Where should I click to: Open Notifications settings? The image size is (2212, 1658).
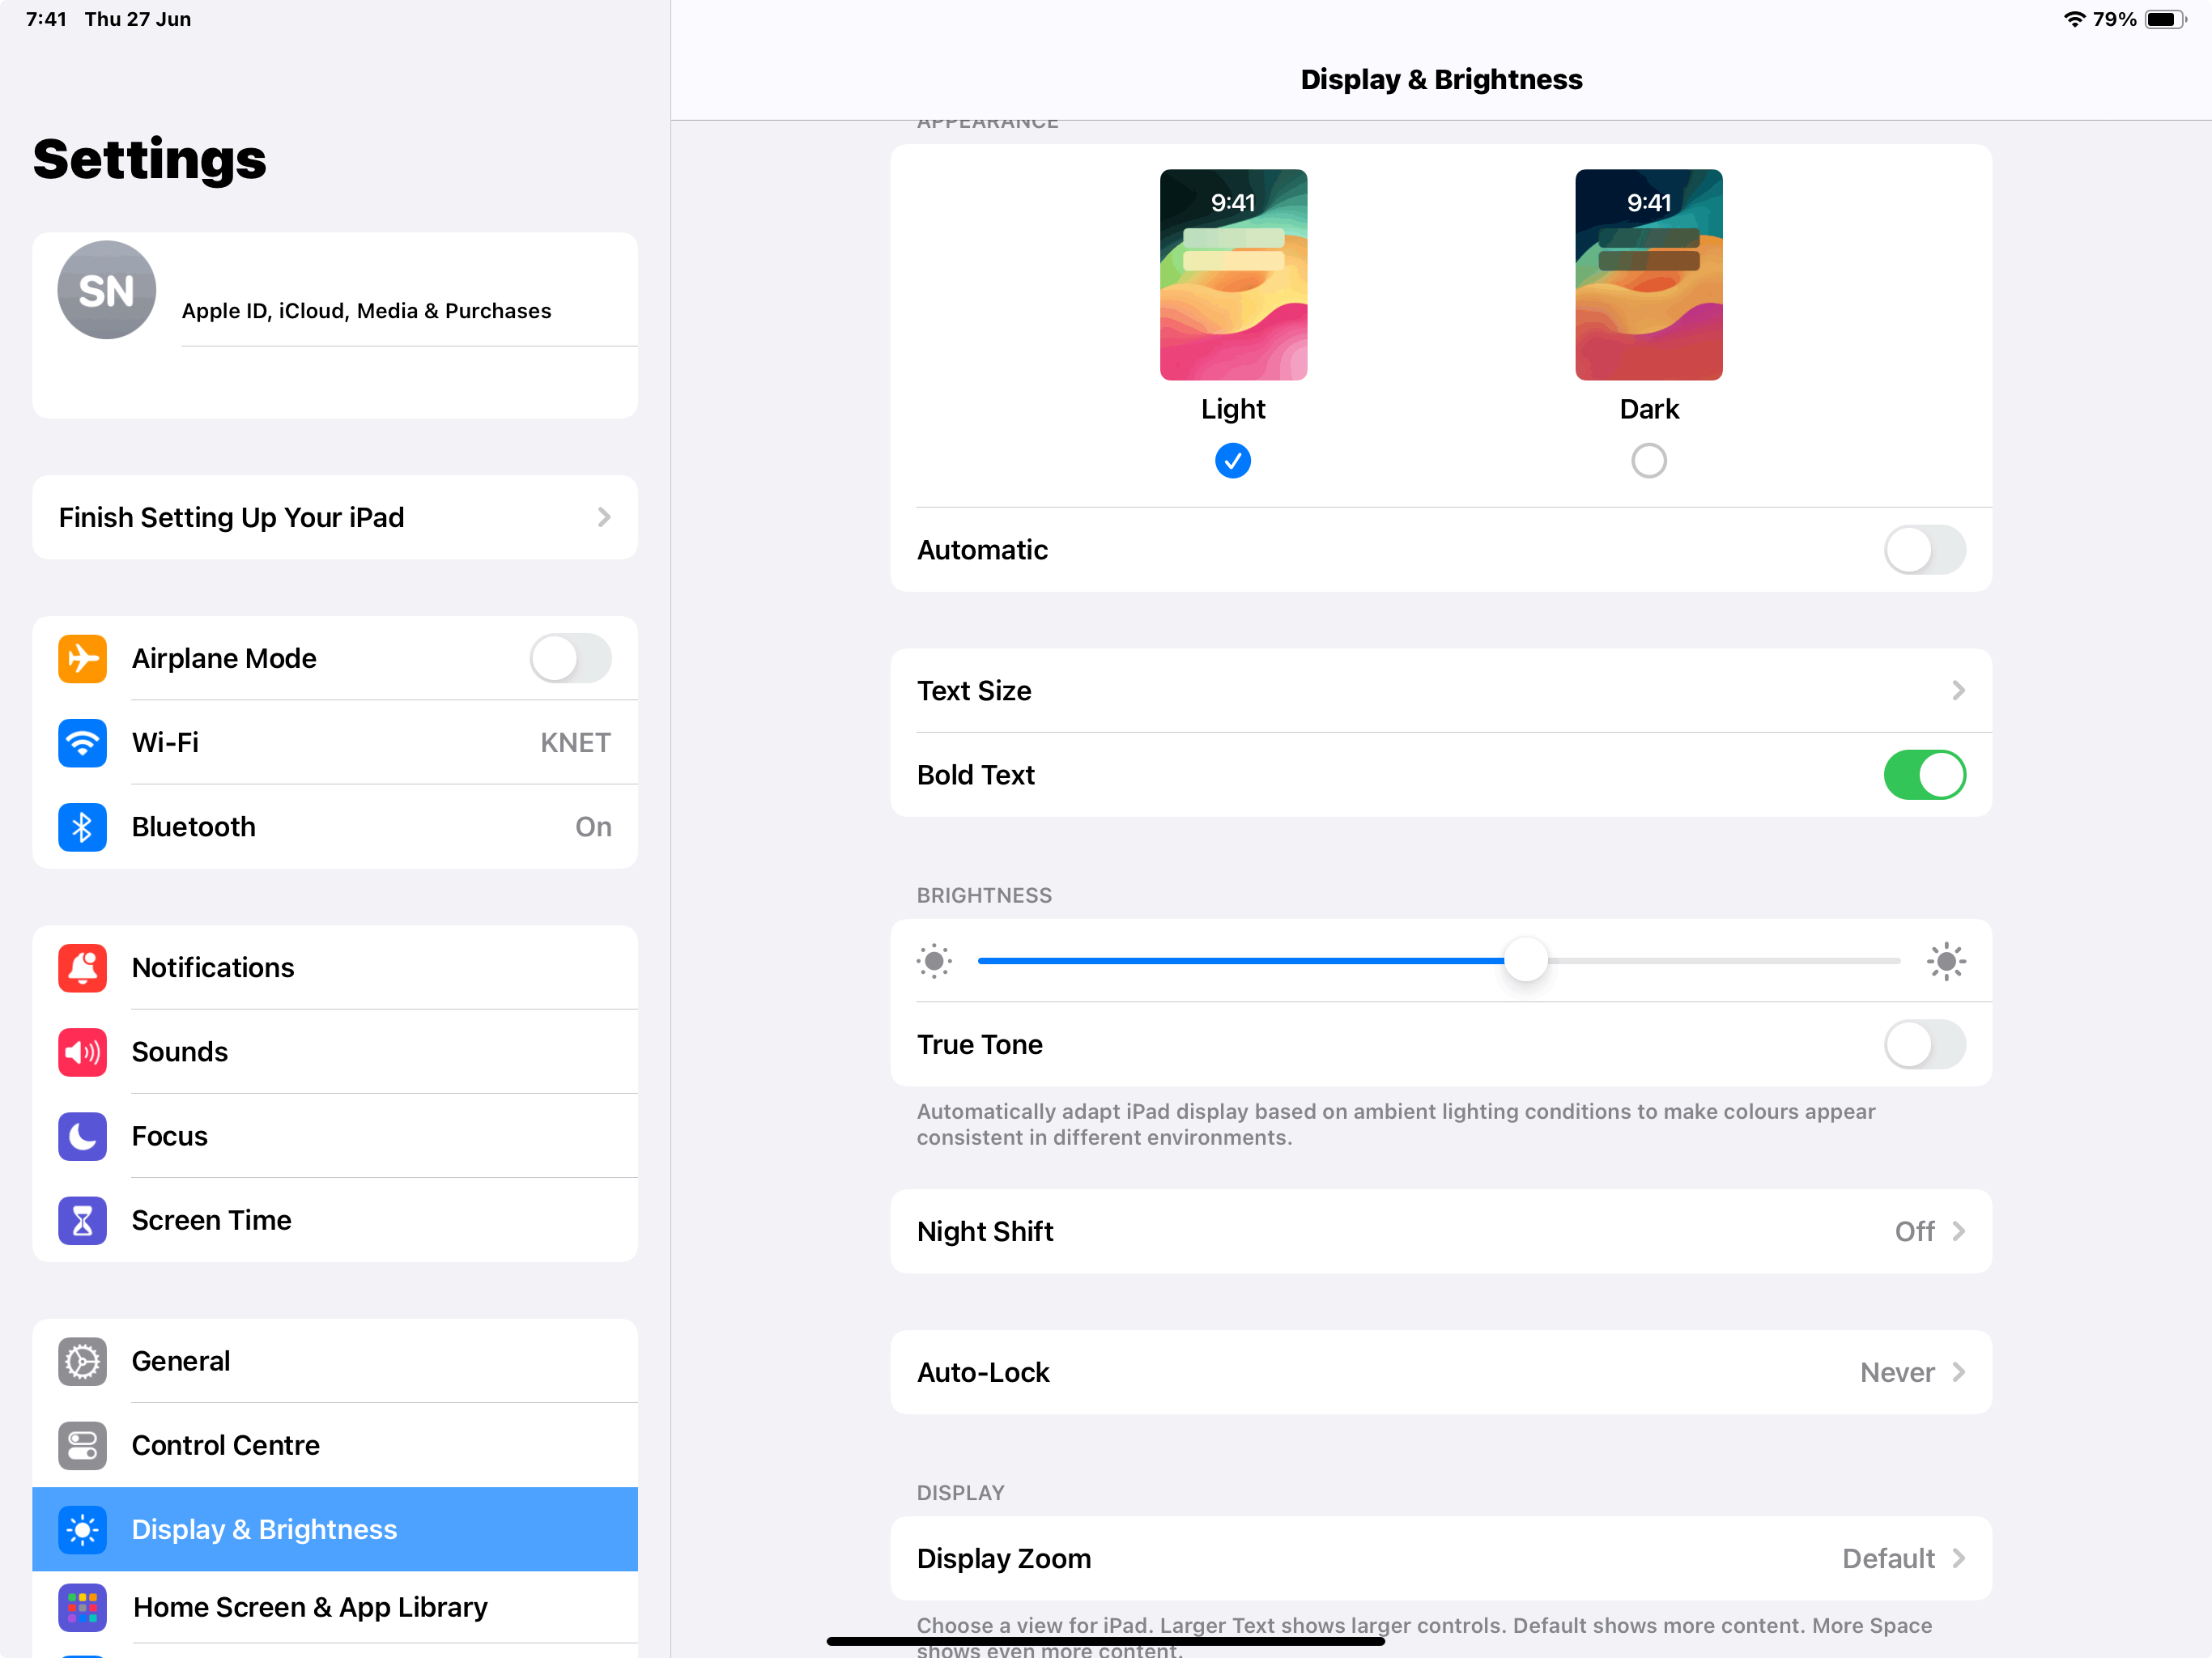click(x=335, y=967)
